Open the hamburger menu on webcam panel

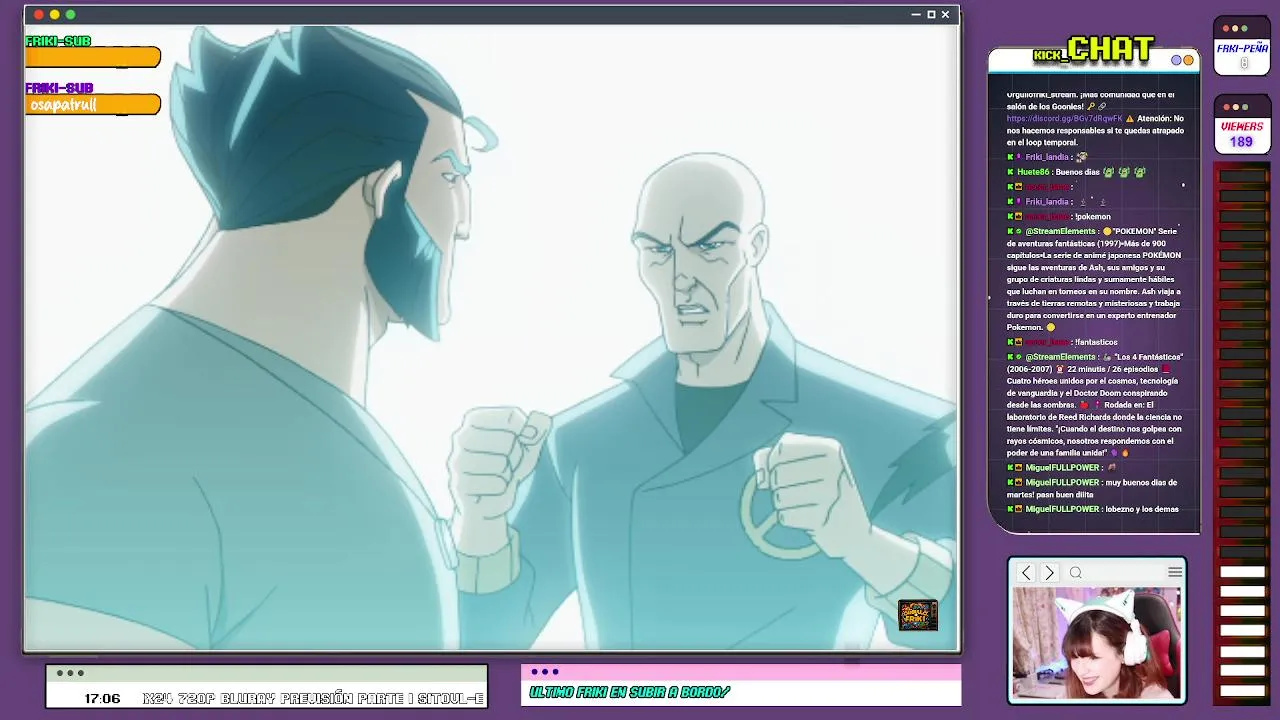tap(1175, 572)
